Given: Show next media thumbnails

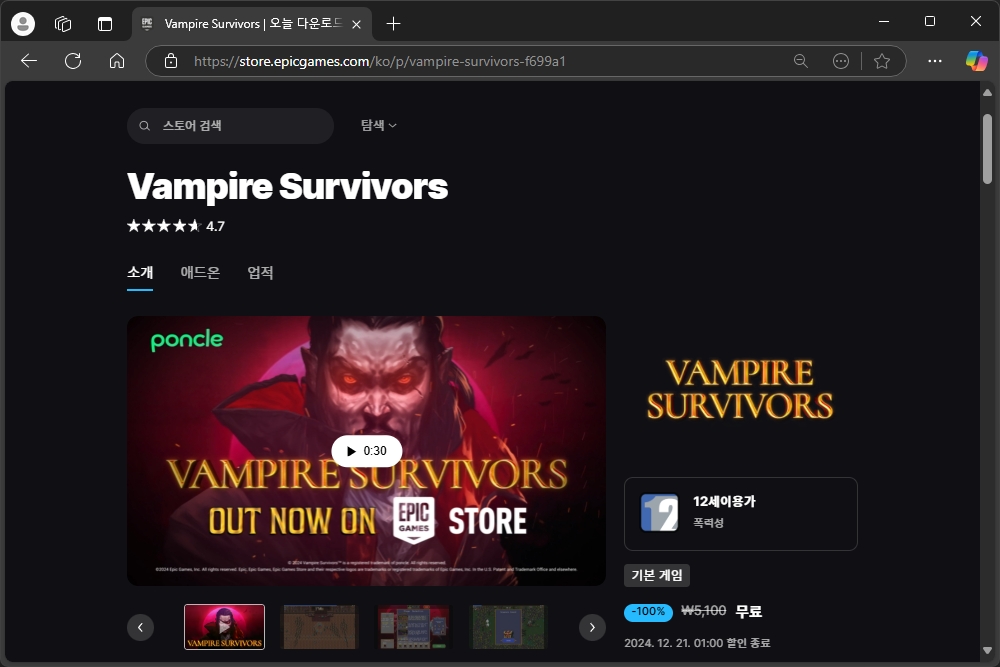Looking at the screenshot, I should click(x=592, y=627).
